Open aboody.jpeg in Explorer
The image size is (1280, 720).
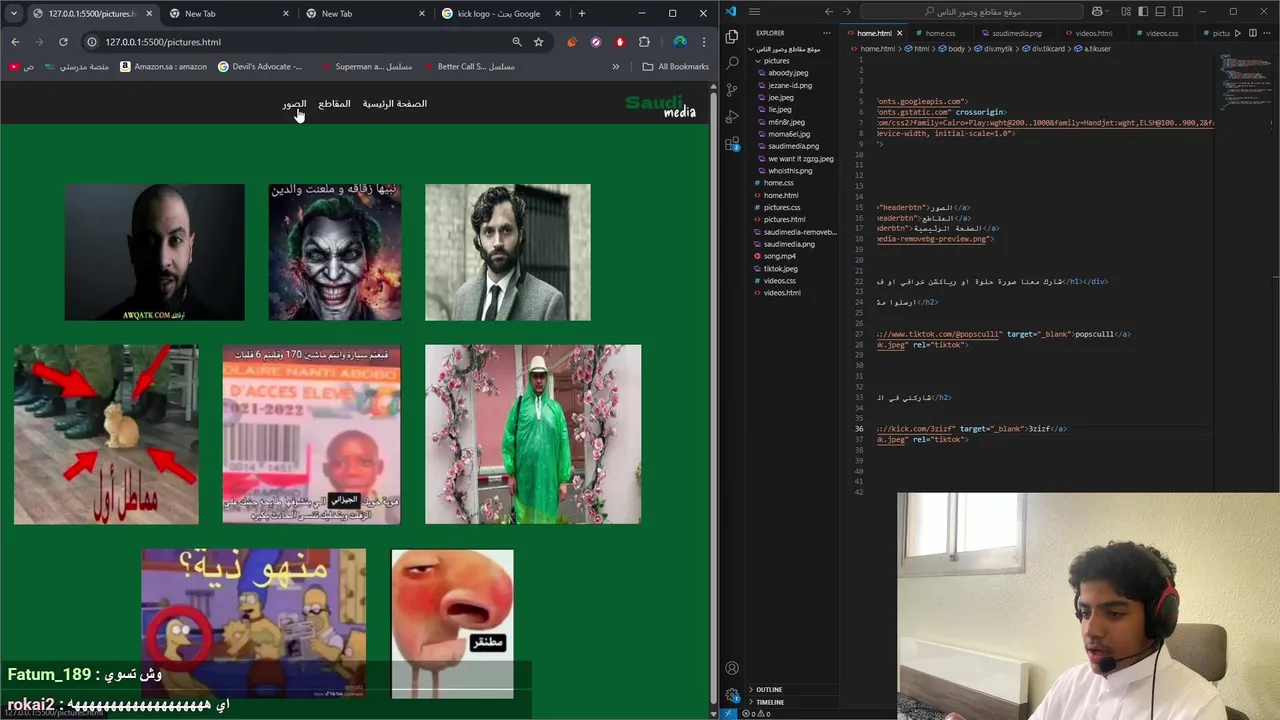(x=788, y=73)
